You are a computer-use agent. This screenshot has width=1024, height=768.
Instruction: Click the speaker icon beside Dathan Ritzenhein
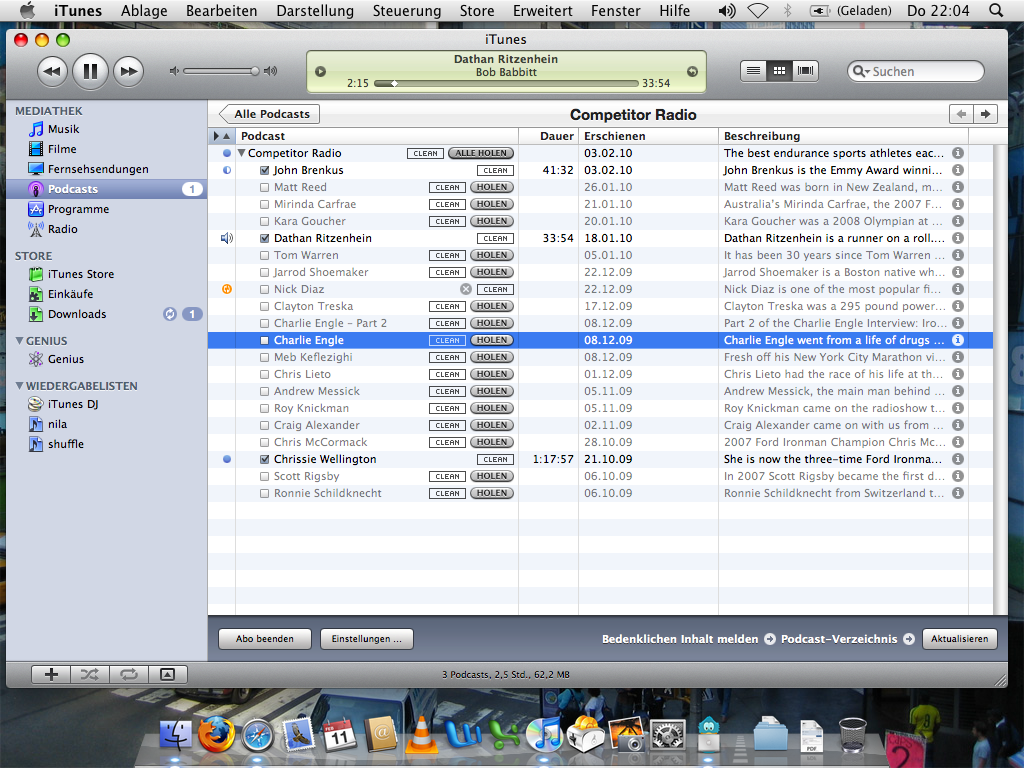(227, 238)
